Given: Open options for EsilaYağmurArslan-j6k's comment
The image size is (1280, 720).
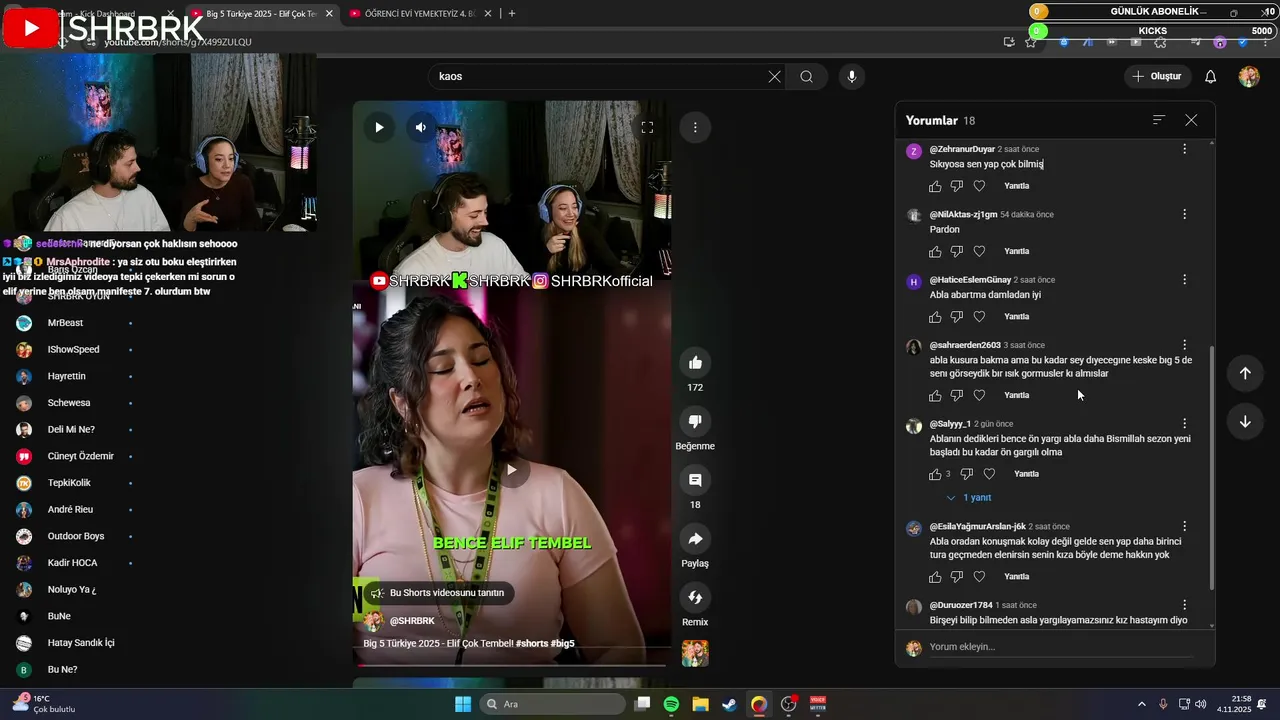Looking at the screenshot, I should tap(1184, 526).
